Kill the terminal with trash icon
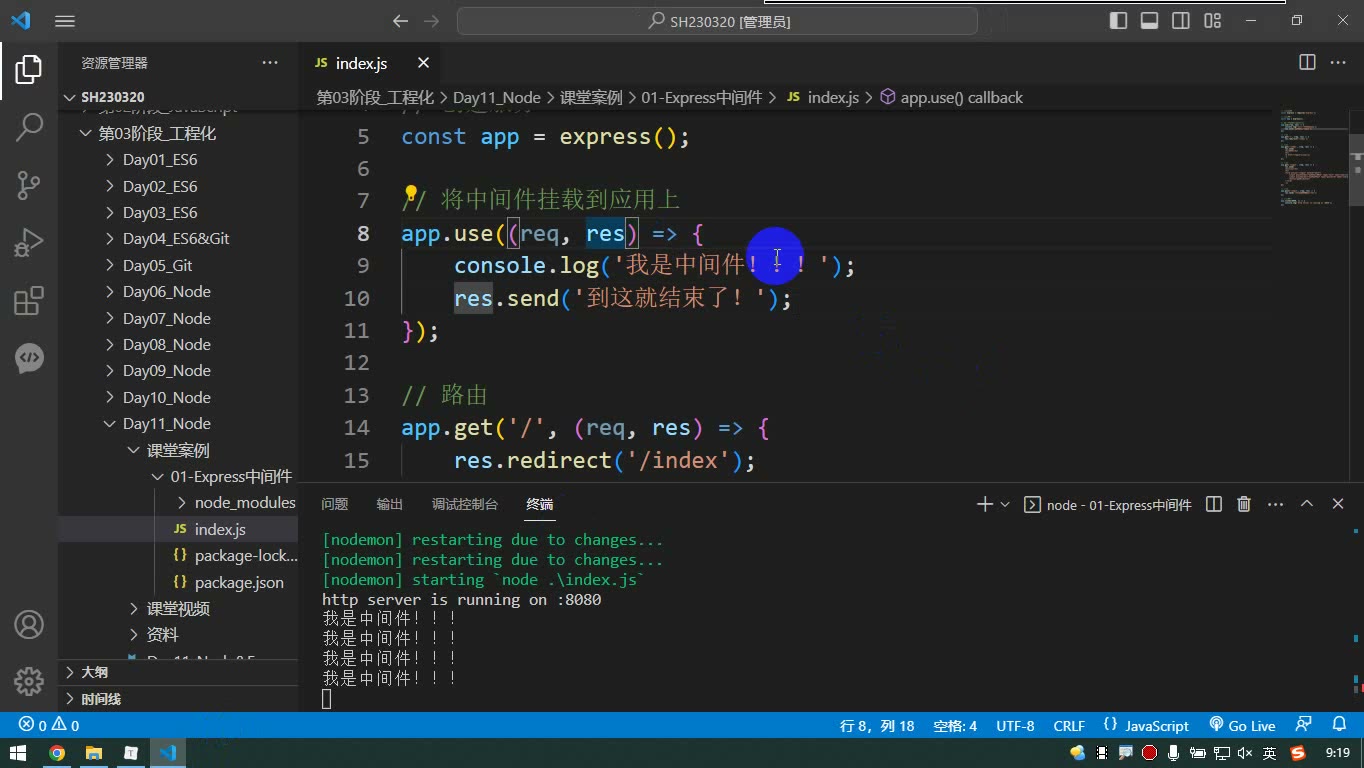This screenshot has width=1364, height=768. [x=1244, y=504]
